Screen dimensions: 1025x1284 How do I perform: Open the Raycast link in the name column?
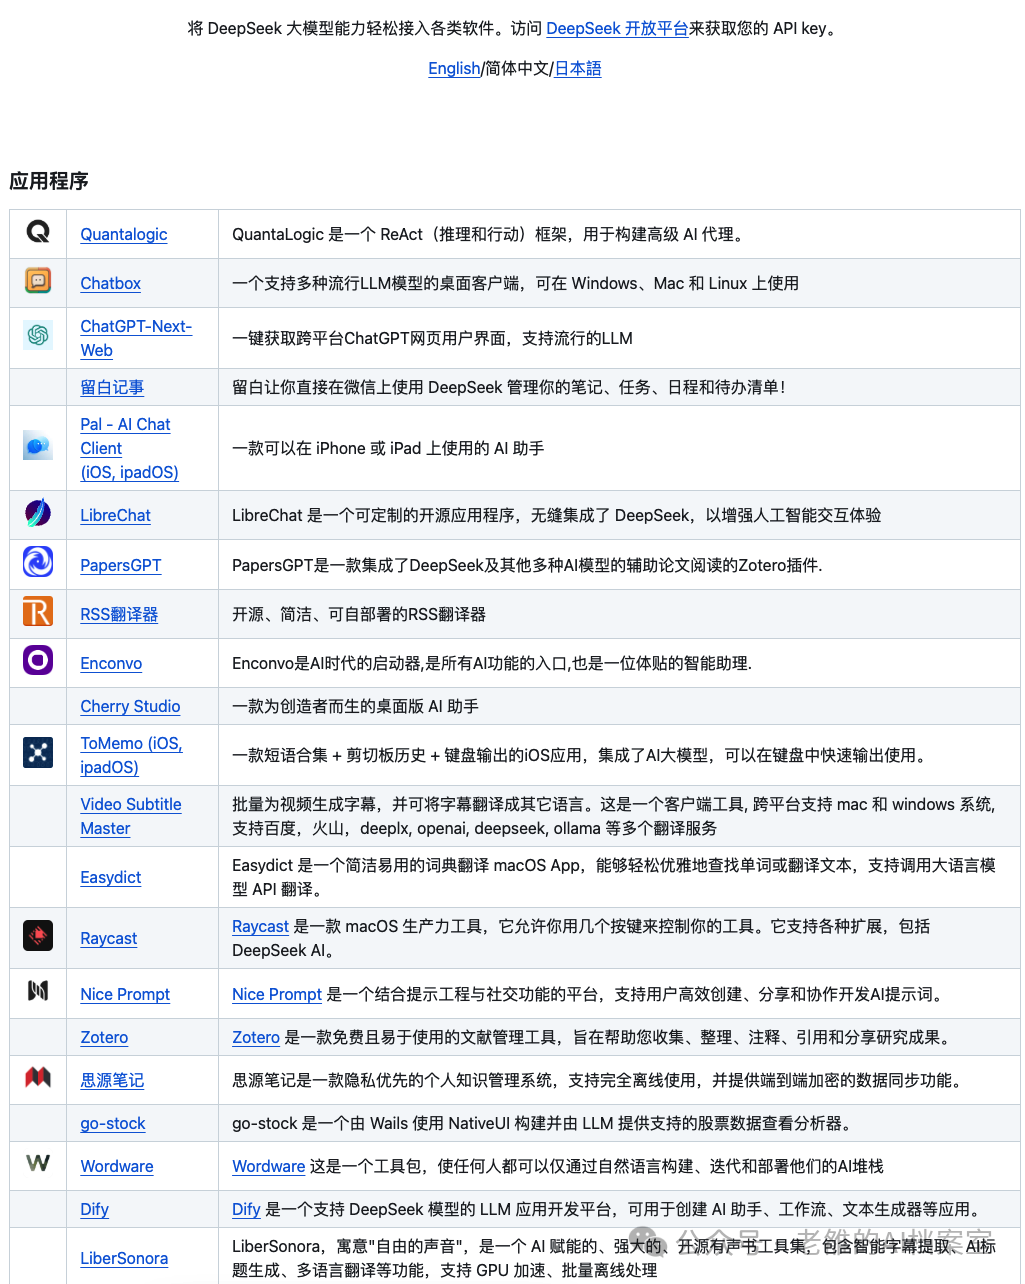click(109, 938)
